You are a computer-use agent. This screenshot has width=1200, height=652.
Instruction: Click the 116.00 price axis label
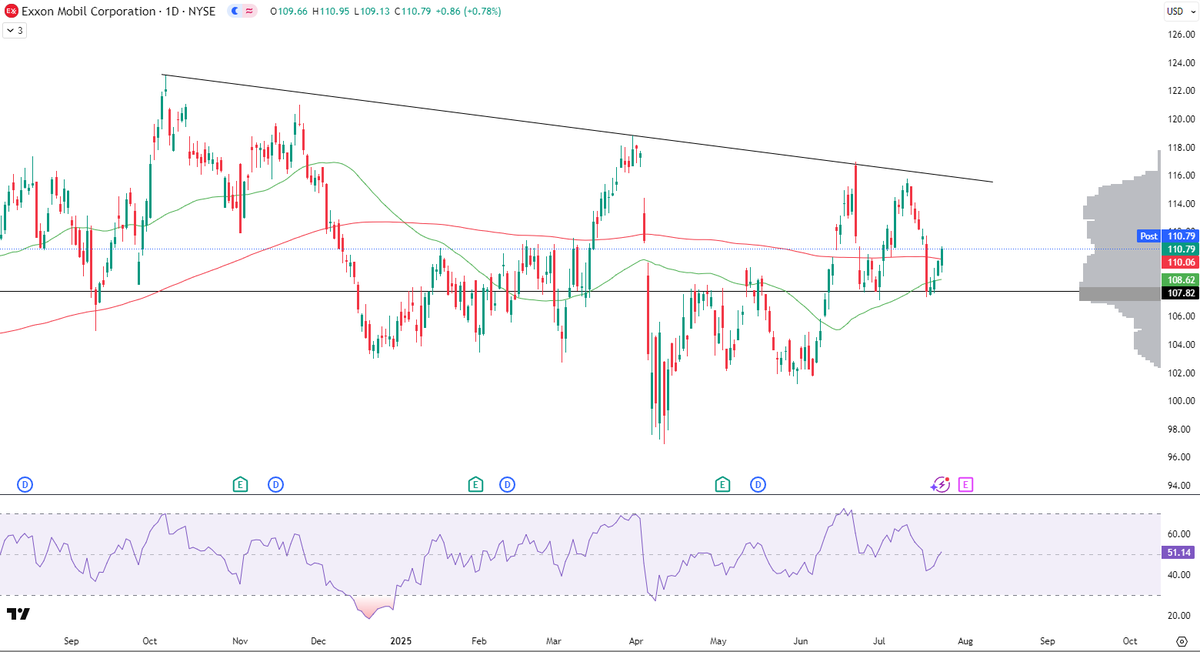tap(1180, 175)
